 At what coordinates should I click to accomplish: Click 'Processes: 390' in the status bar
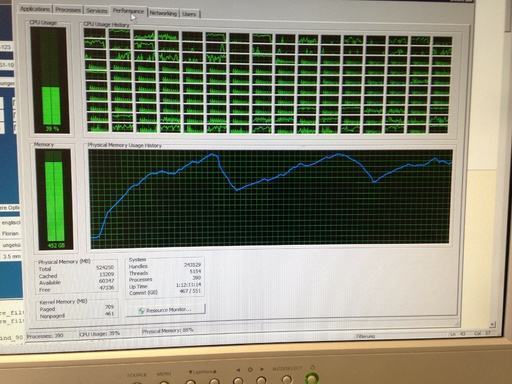click(45, 336)
